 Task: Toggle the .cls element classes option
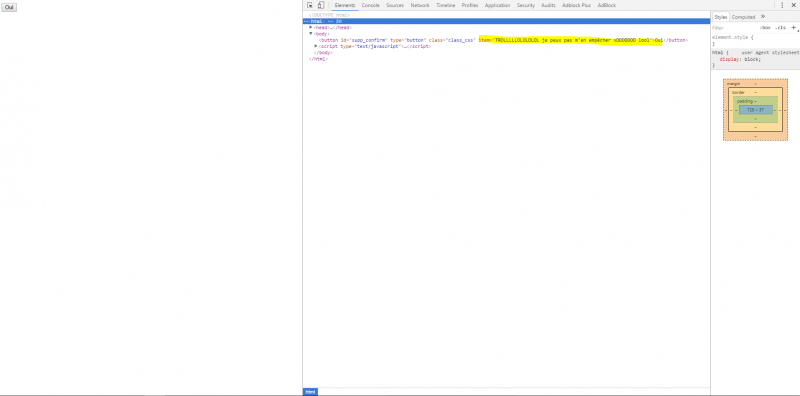781,28
